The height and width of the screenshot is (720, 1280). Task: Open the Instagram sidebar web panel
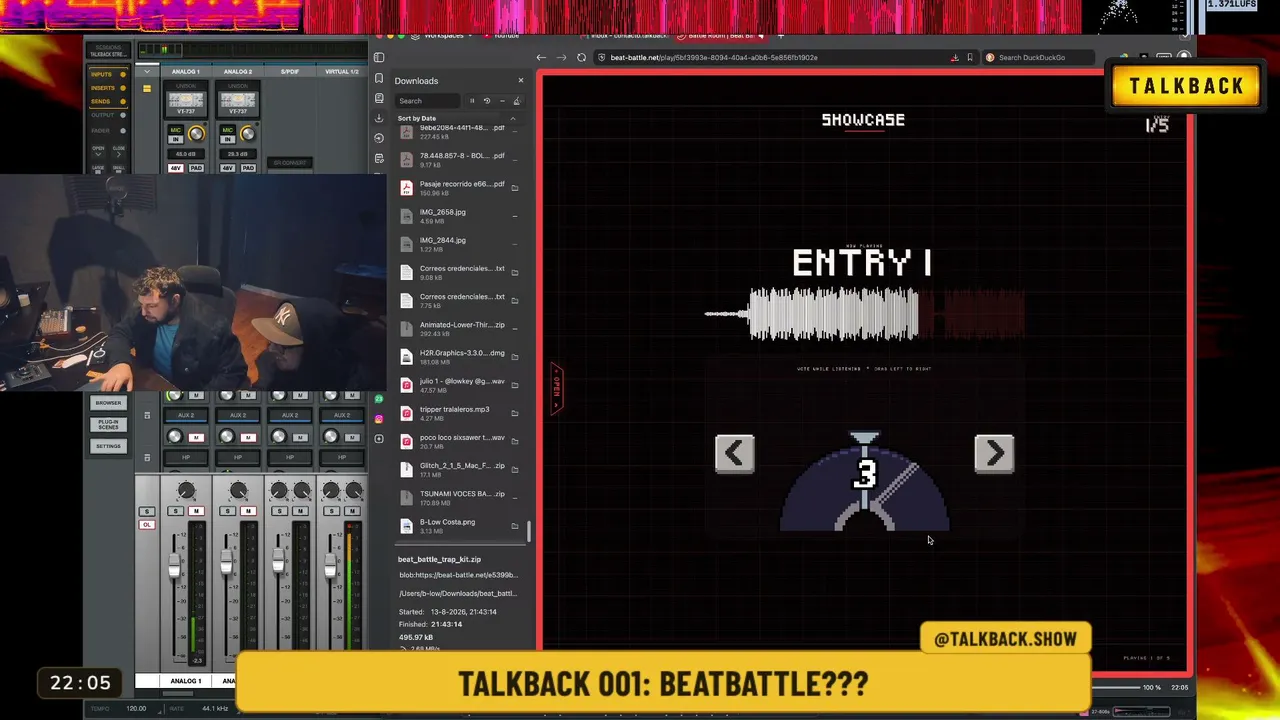379,418
